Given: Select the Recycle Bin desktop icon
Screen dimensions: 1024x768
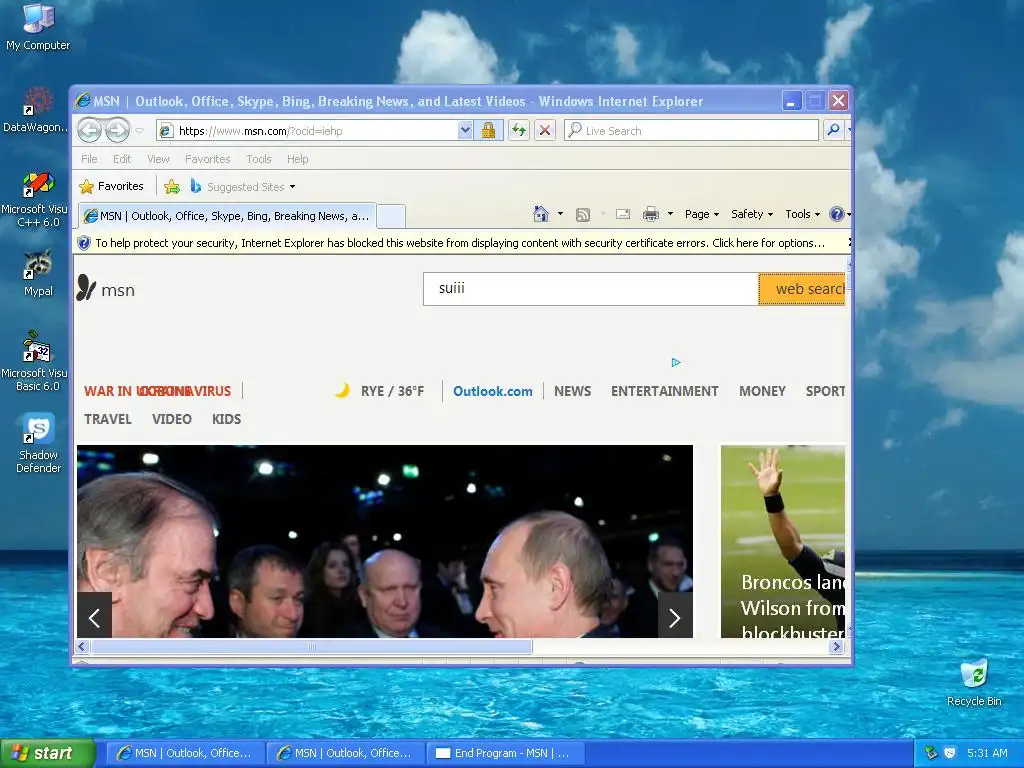Looking at the screenshot, I should [974, 683].
